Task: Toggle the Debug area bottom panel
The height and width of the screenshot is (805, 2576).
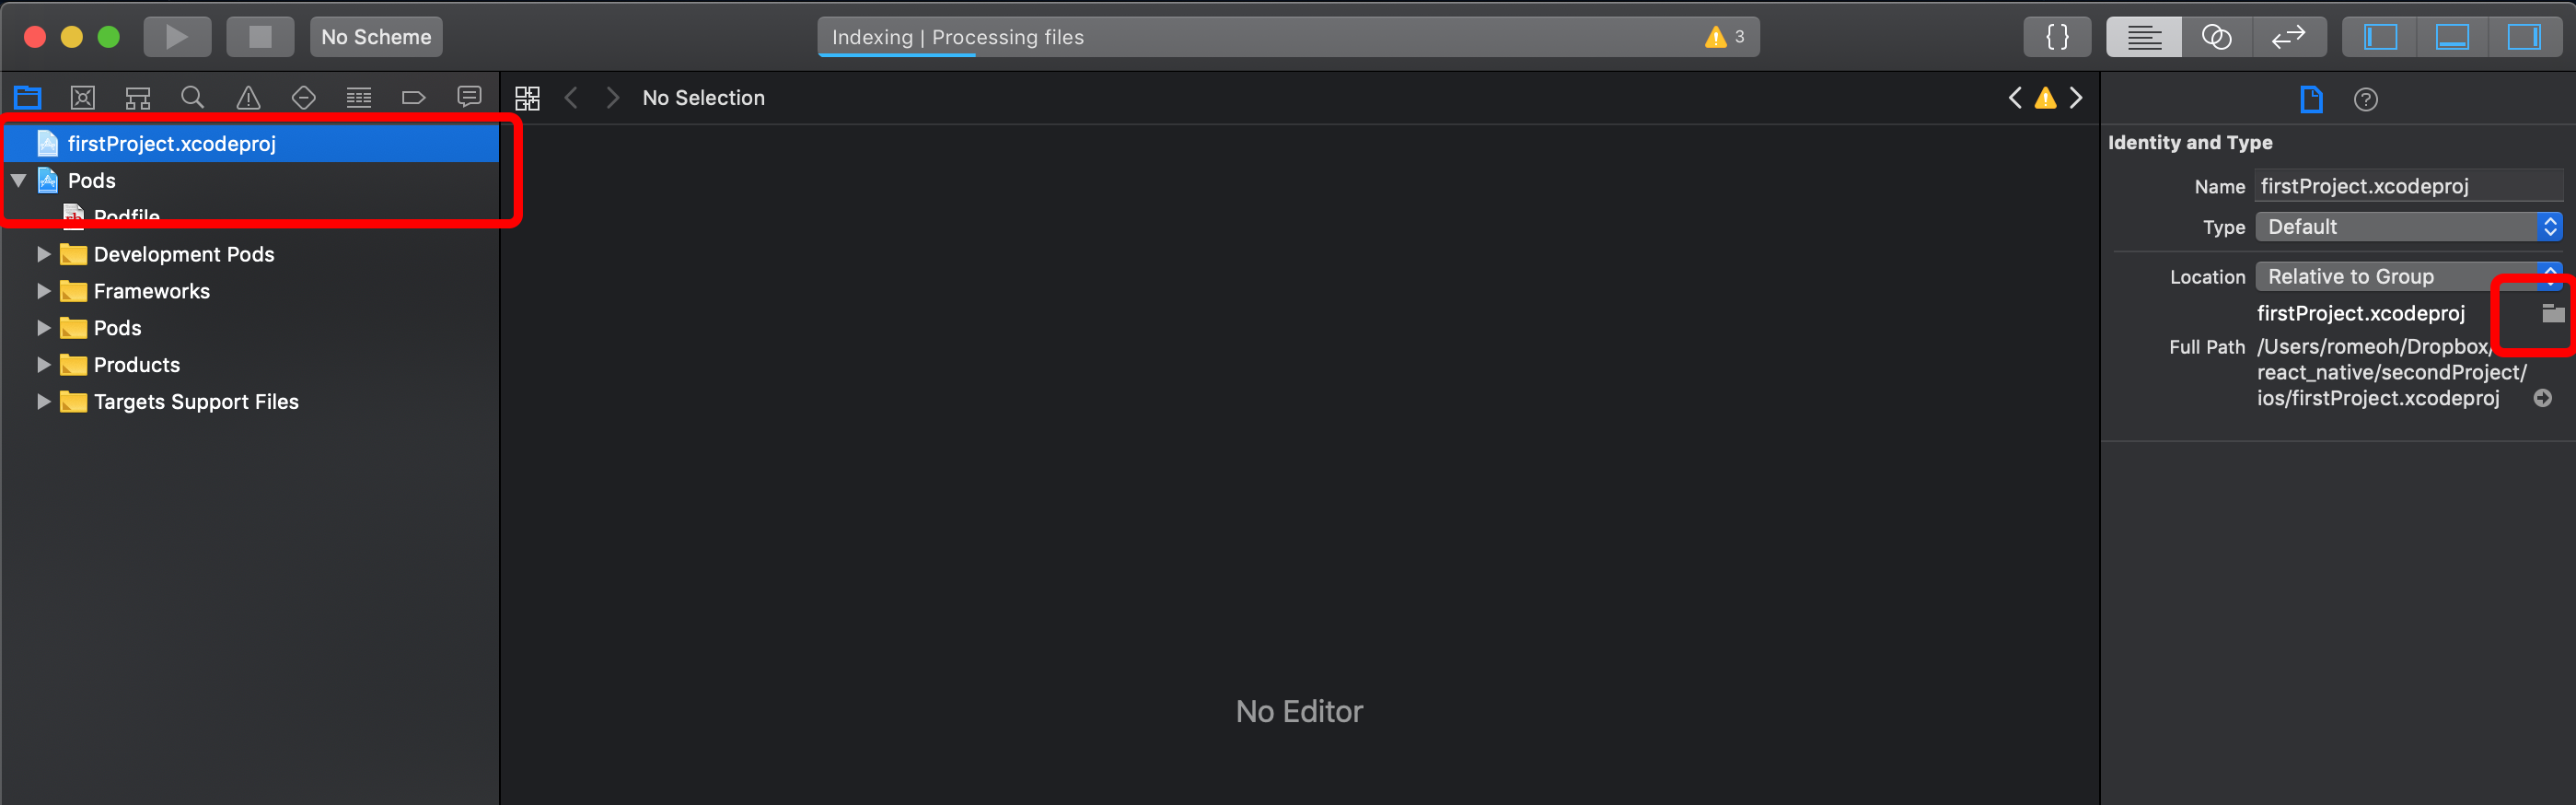Action: coord(2452,37)
